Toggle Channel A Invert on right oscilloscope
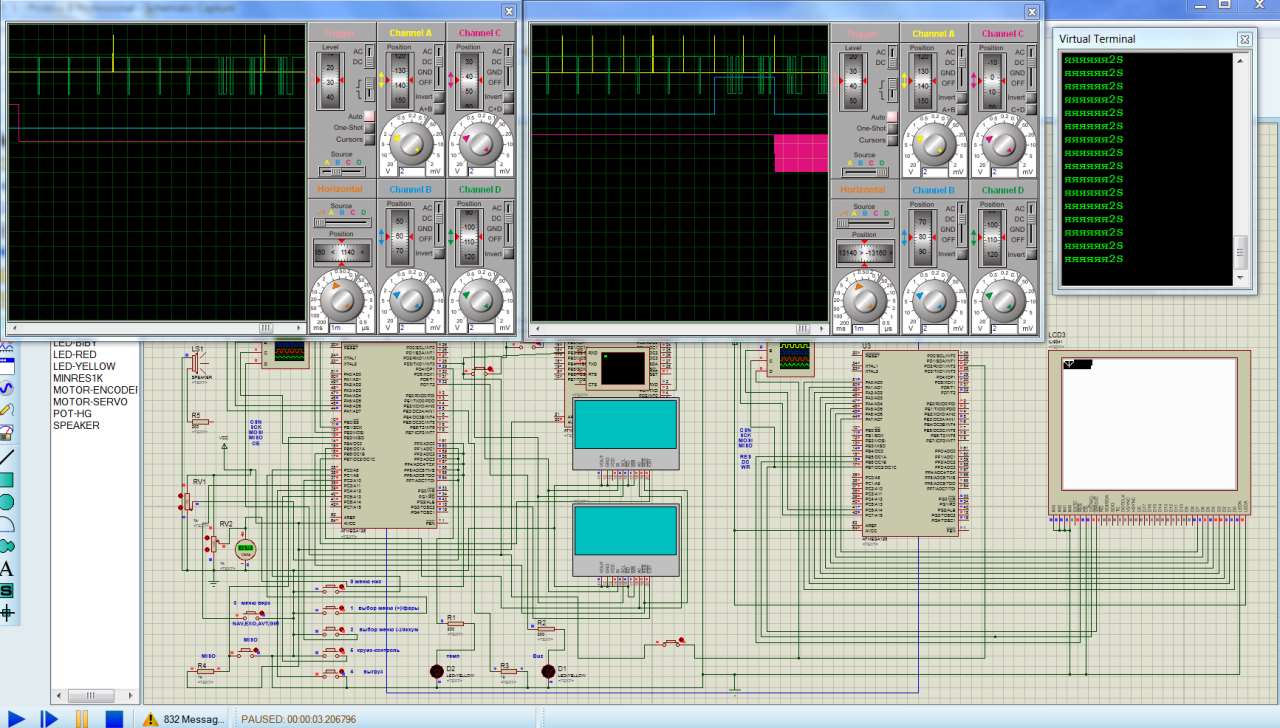Viewport: 1280px width, 728px height. tap(961, 97)
